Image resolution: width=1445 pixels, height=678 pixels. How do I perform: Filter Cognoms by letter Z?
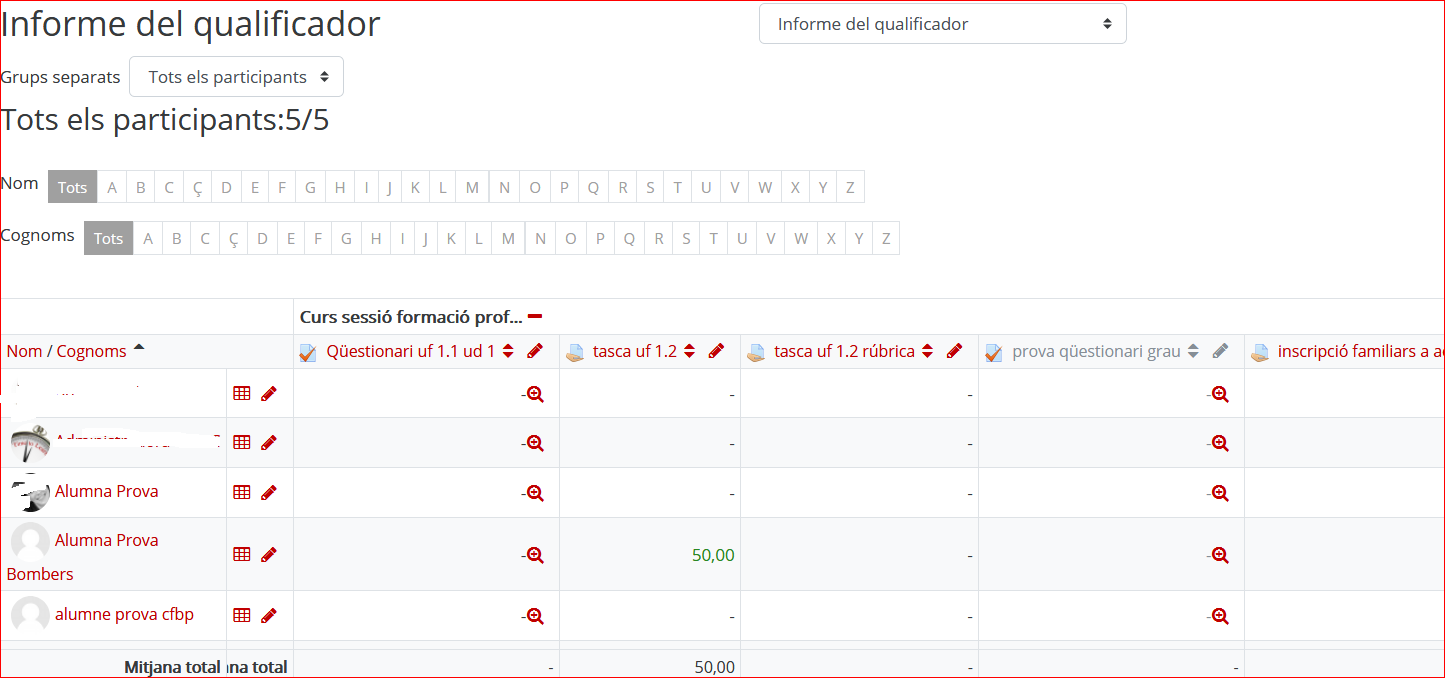coord(885,238)
